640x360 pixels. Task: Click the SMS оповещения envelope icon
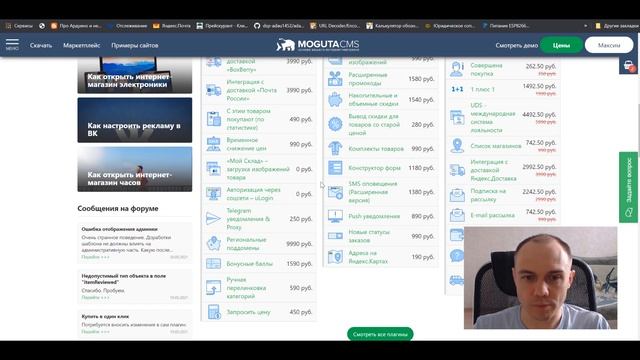click(x=335, y=192)
